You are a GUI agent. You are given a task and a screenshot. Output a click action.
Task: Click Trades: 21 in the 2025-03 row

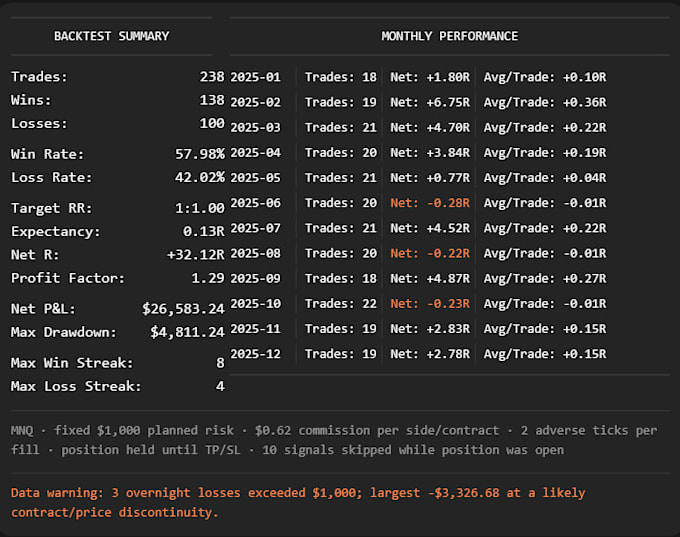[x=341, y=128]
